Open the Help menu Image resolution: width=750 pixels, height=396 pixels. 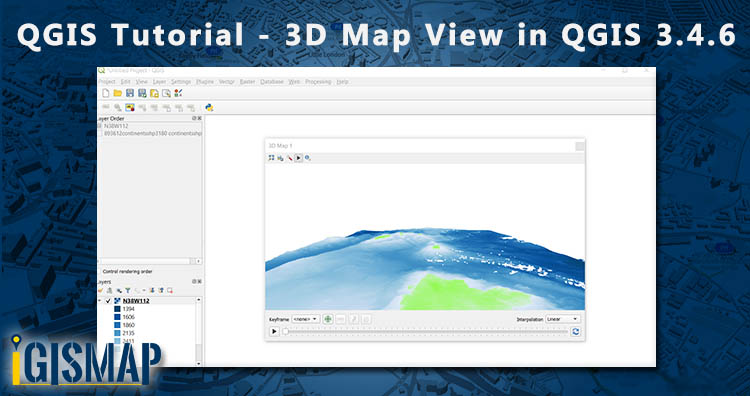(x=342, y=82)
